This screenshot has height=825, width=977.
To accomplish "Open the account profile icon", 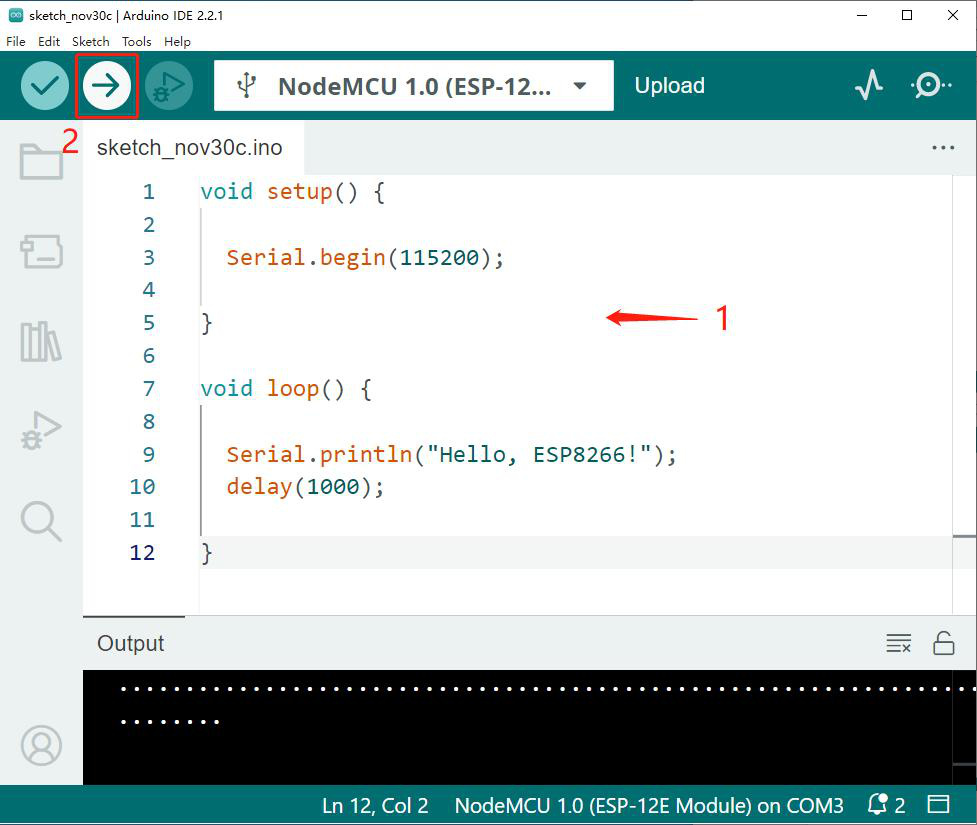I will [x=41, y=745].
